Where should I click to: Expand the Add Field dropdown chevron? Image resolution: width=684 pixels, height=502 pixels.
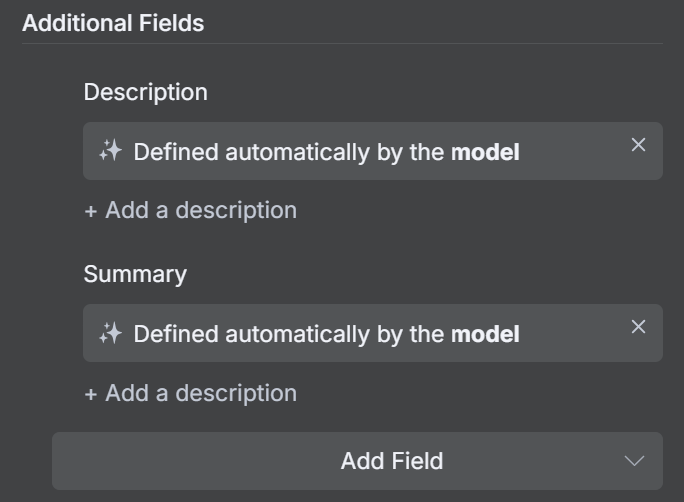tap(634, 461)
